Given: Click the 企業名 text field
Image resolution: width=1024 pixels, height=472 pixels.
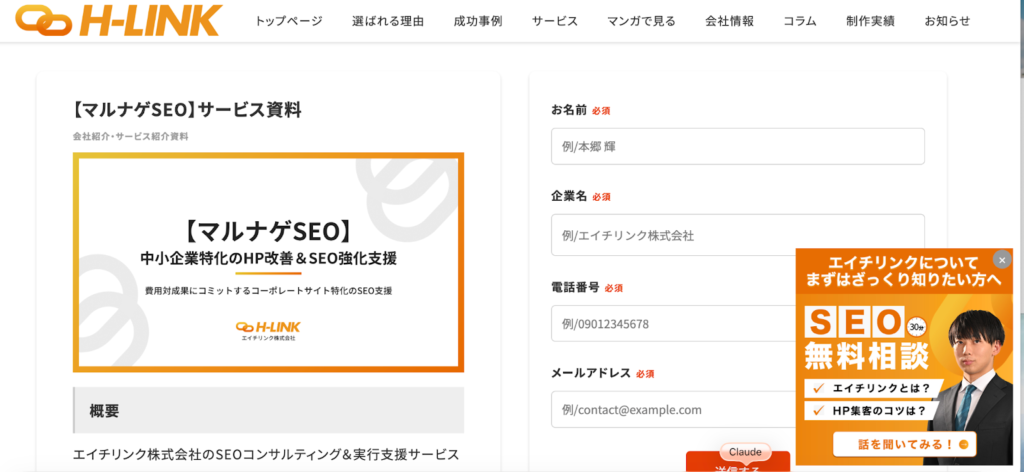Looking at the screenshot, I should 737,235.
